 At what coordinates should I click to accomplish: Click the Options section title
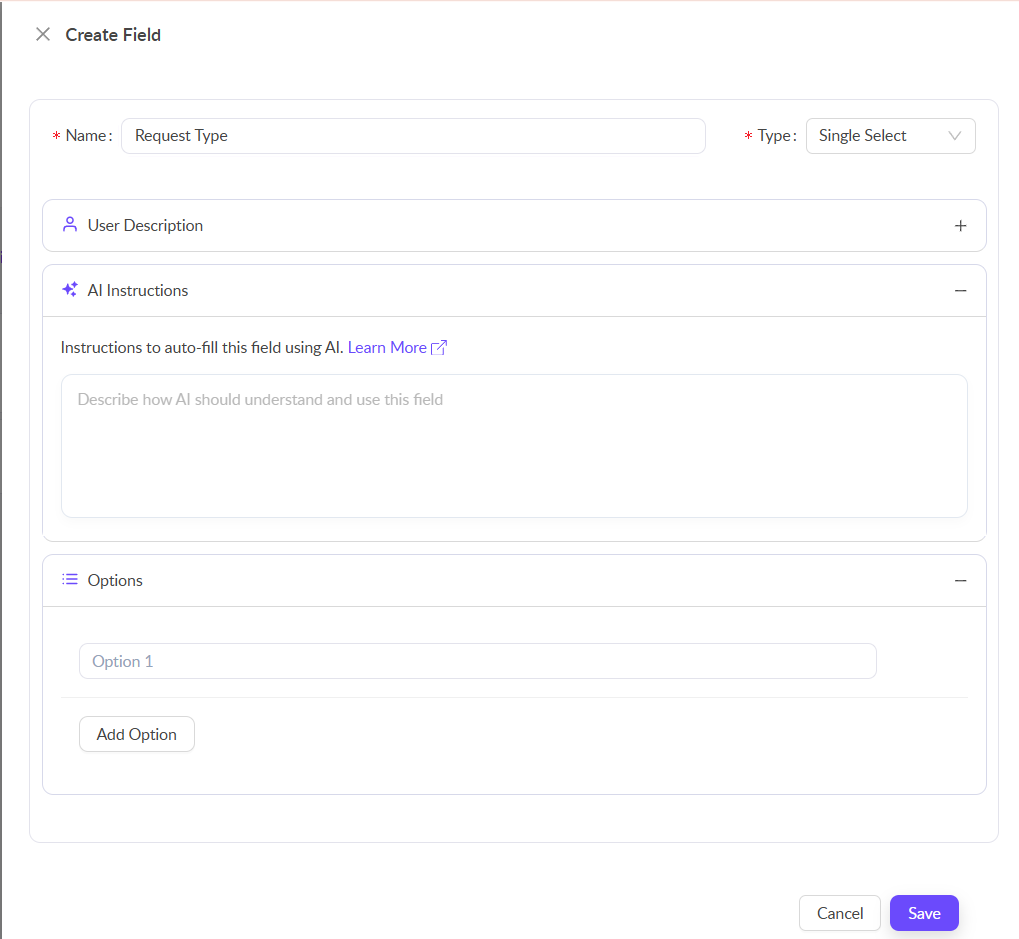115,581
